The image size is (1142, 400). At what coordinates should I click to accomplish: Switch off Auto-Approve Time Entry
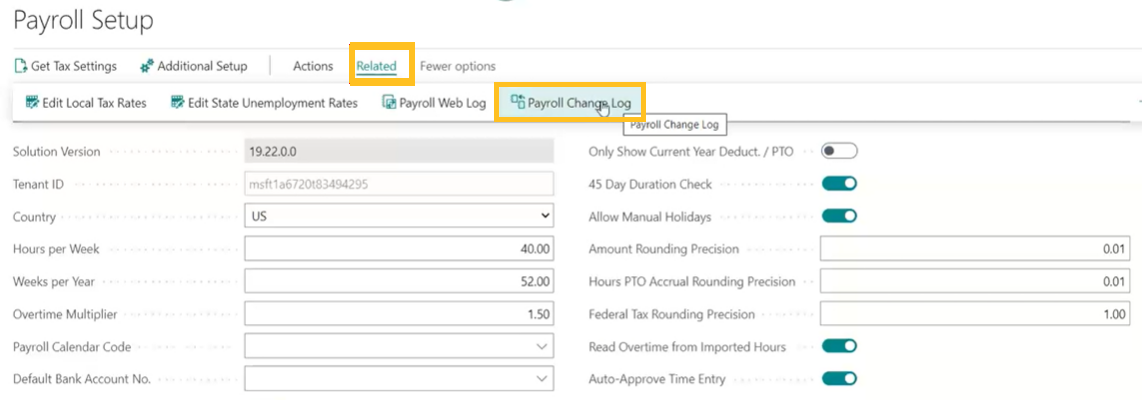pyautogui.click(x=839, y=379)
